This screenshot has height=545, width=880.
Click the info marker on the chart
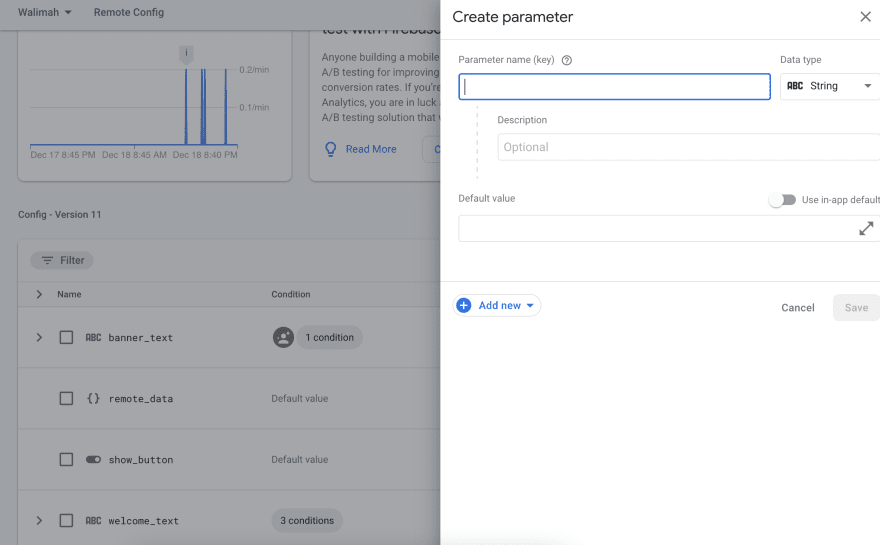[186, 54]
